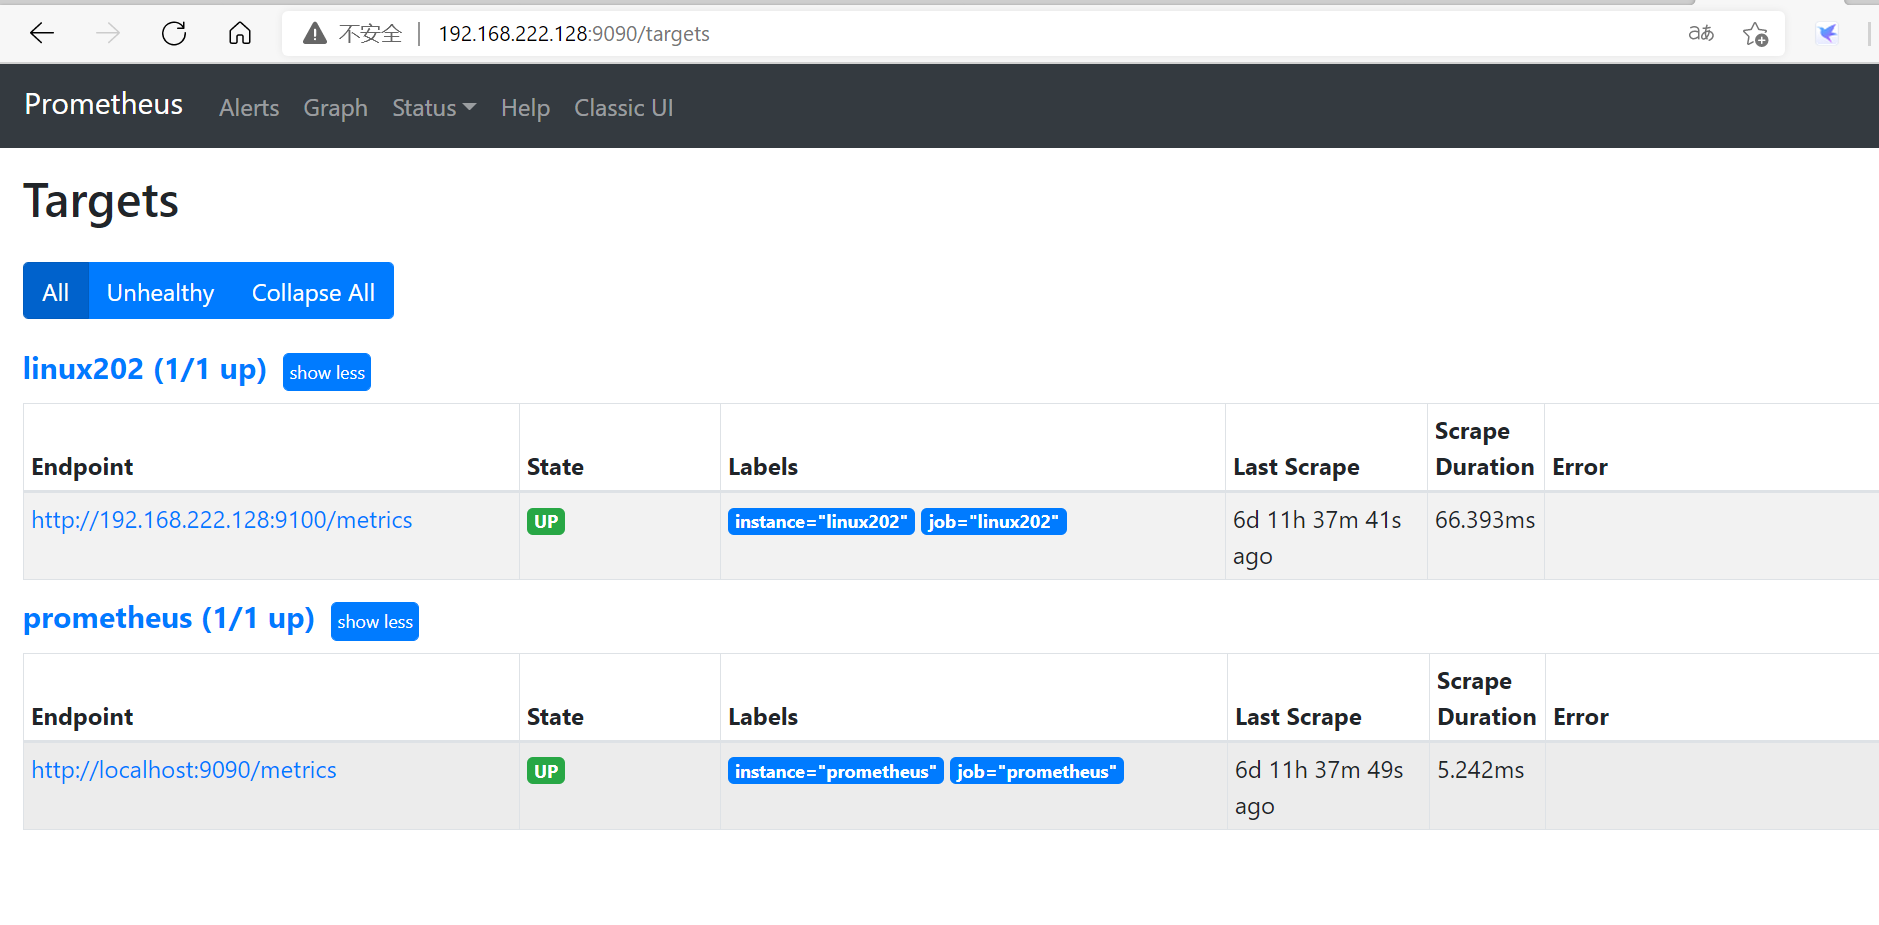This screenshot has height=925, width=1879.
Task: Click the Collapse All button
Action: (x=313, y=291)
